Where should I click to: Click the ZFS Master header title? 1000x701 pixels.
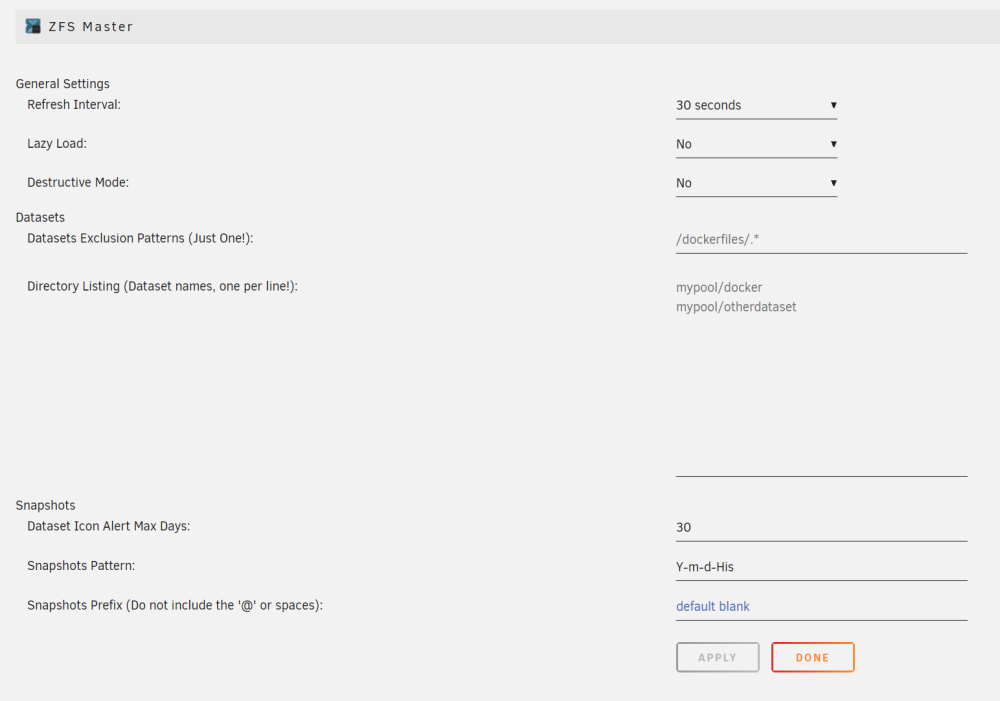point(91,27)
